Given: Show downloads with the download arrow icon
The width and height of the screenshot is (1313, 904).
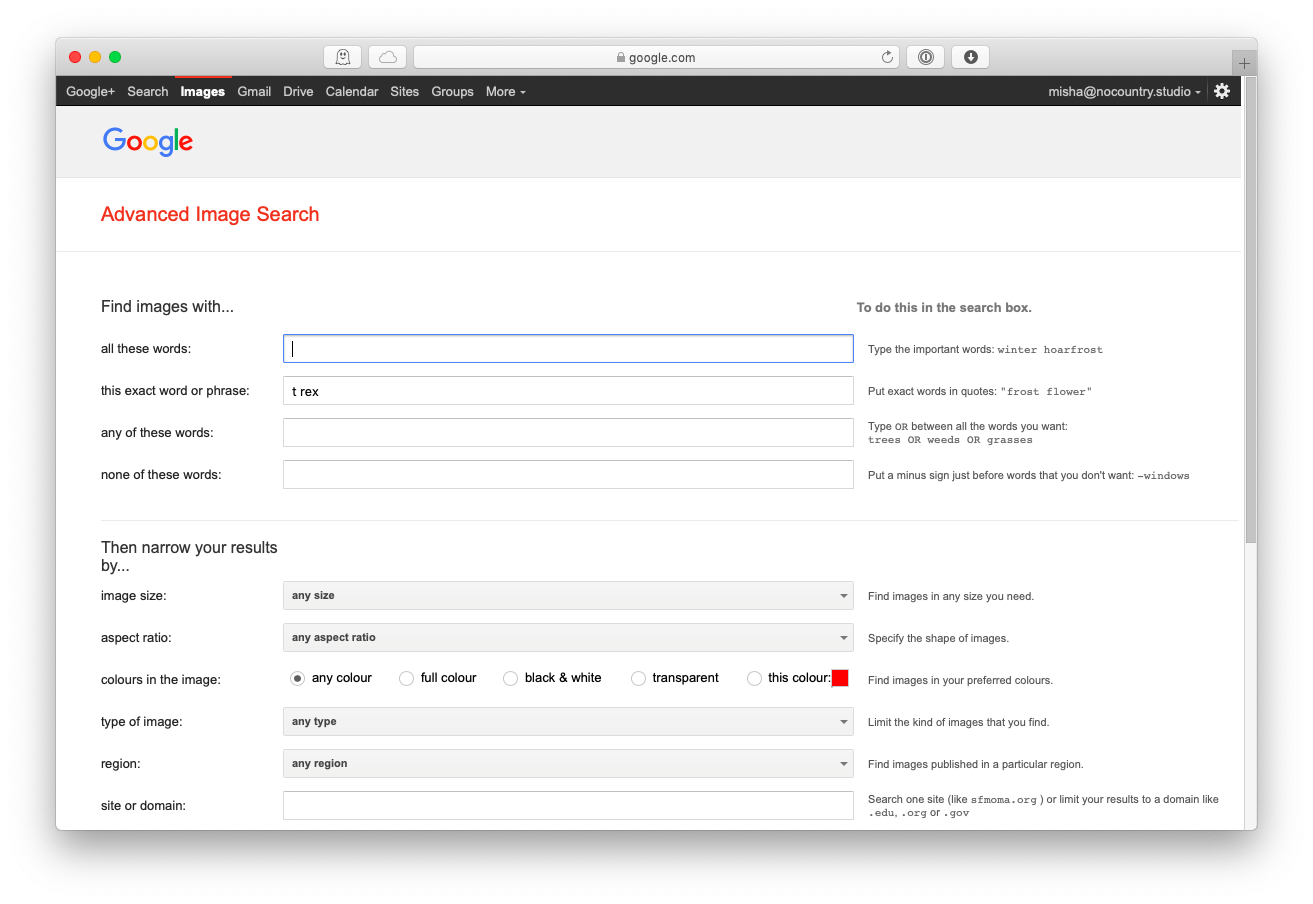Looking at the screenshot, I should click(970, 57).
